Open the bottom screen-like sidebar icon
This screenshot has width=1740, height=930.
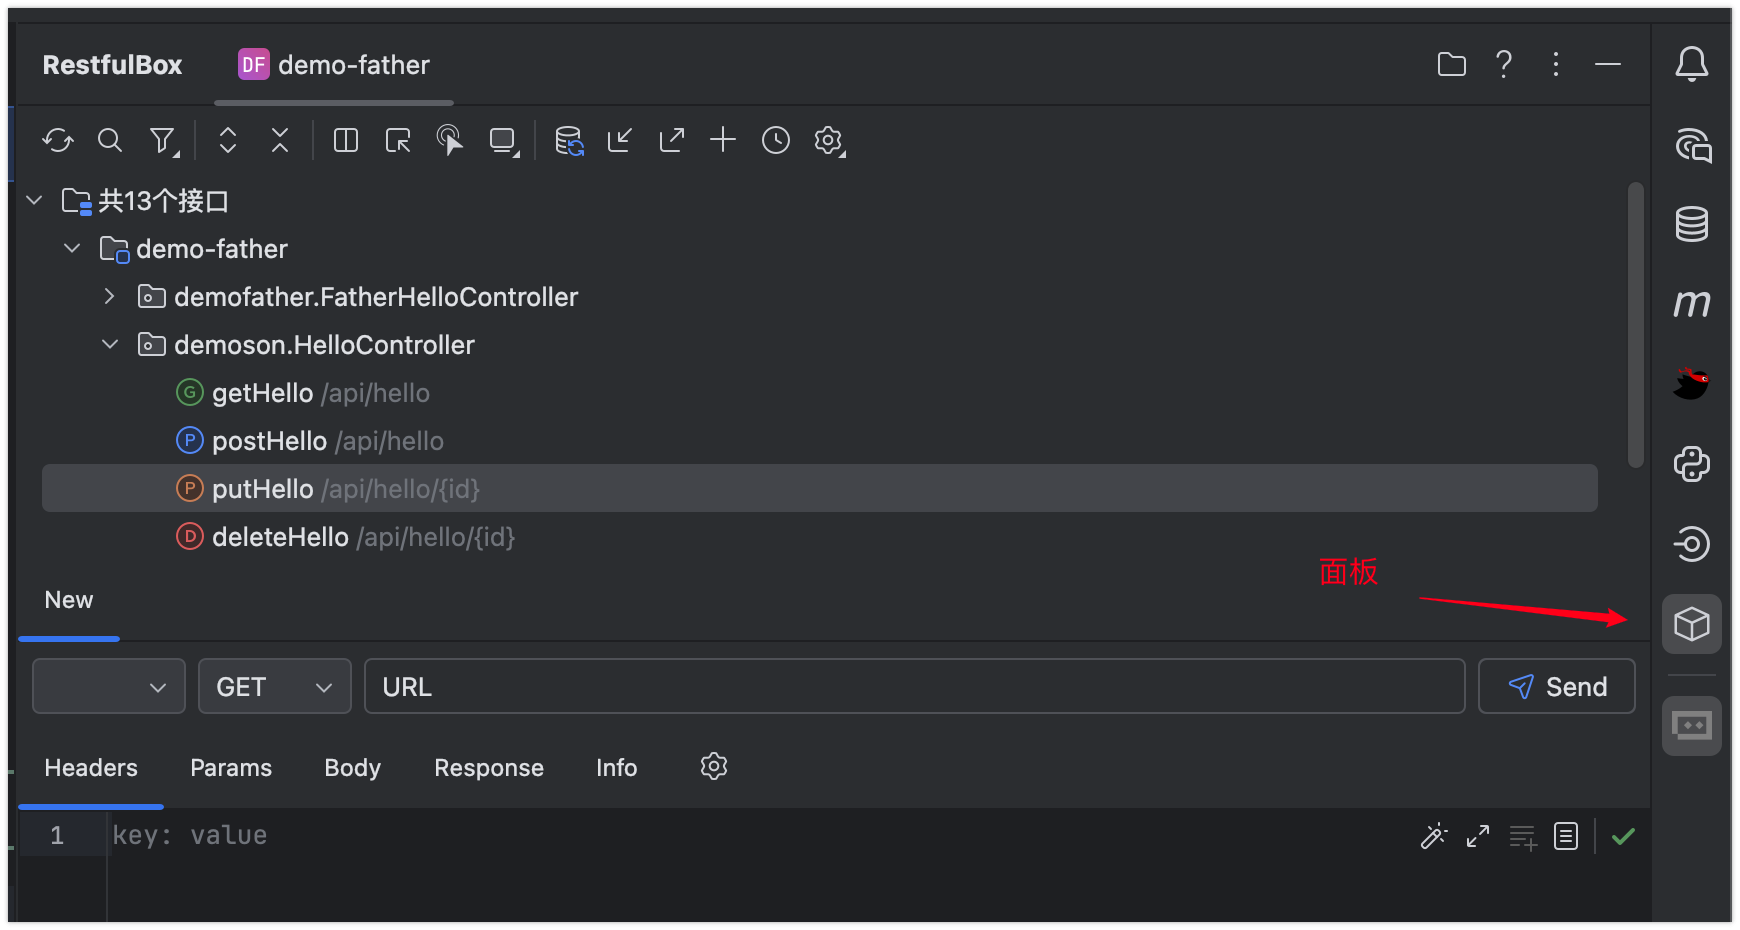coord(1692,726)
